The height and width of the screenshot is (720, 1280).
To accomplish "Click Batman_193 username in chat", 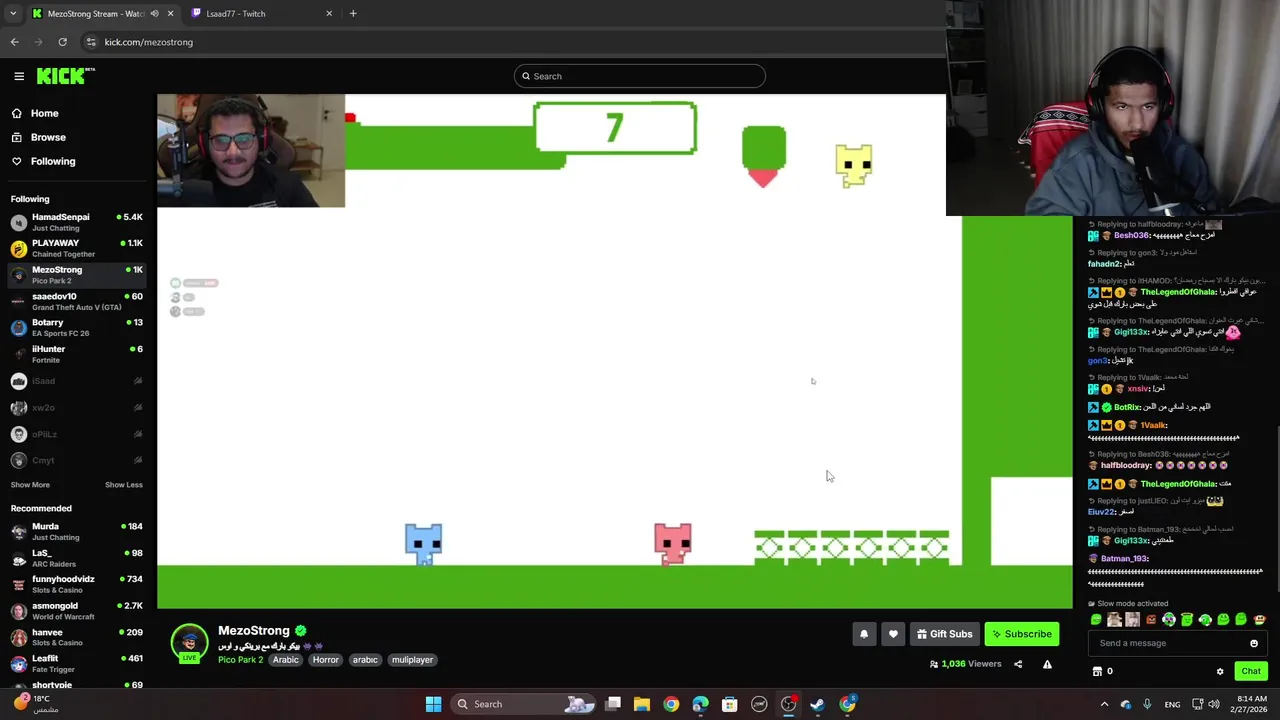I will (x=1124, y=559).
